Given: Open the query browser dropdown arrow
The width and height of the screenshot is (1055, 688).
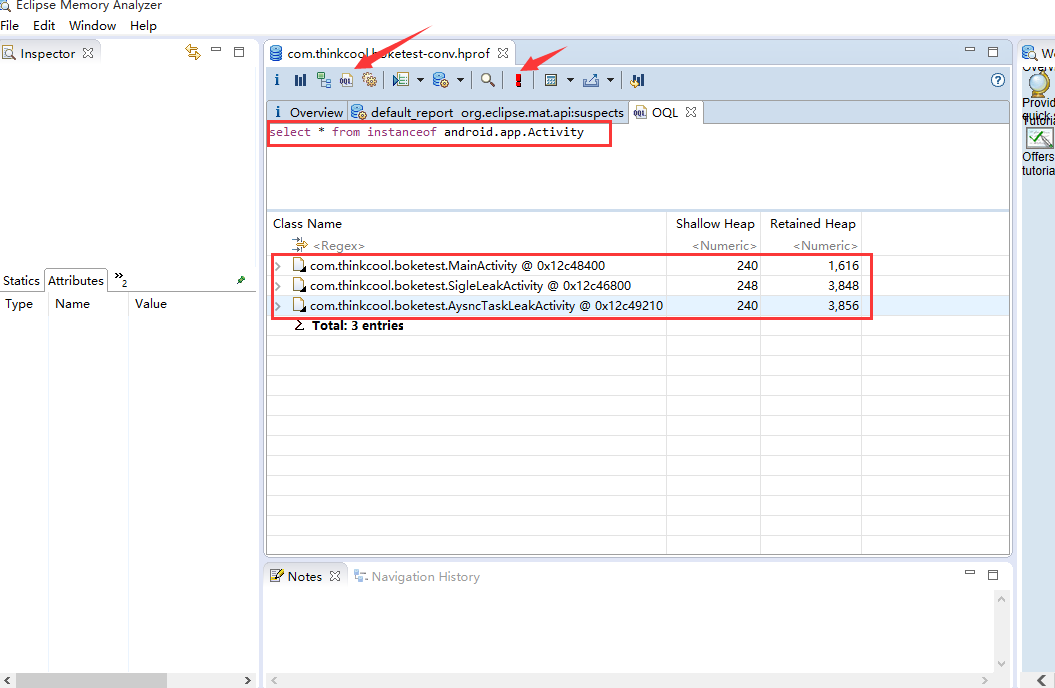Looking at the screenshot, I should (x=461, y=80).
